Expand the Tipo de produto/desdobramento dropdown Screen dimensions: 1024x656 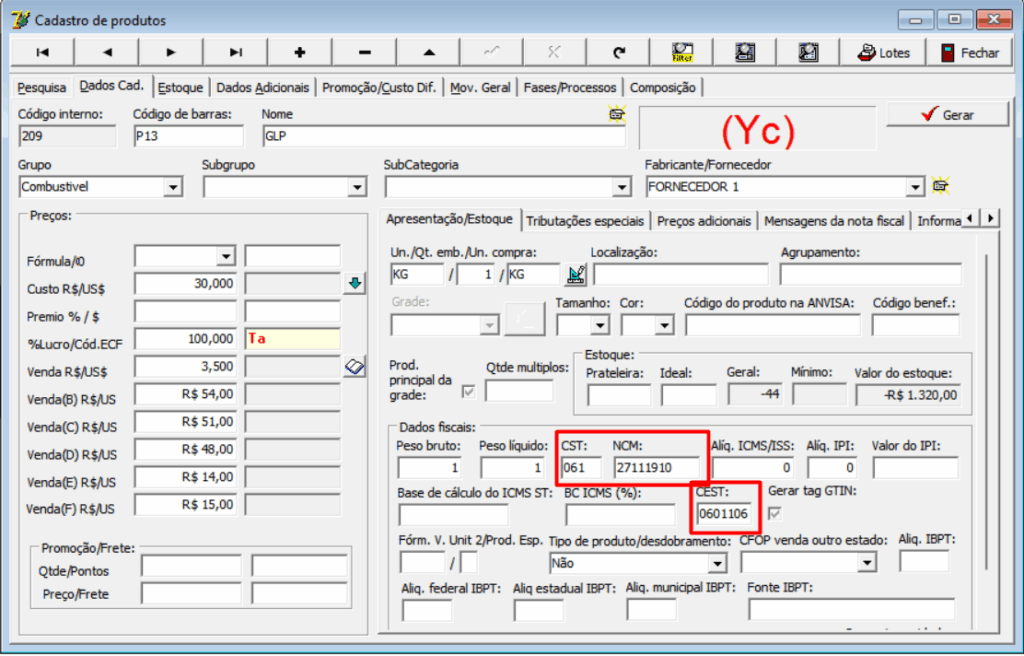[x=716, y=563]
